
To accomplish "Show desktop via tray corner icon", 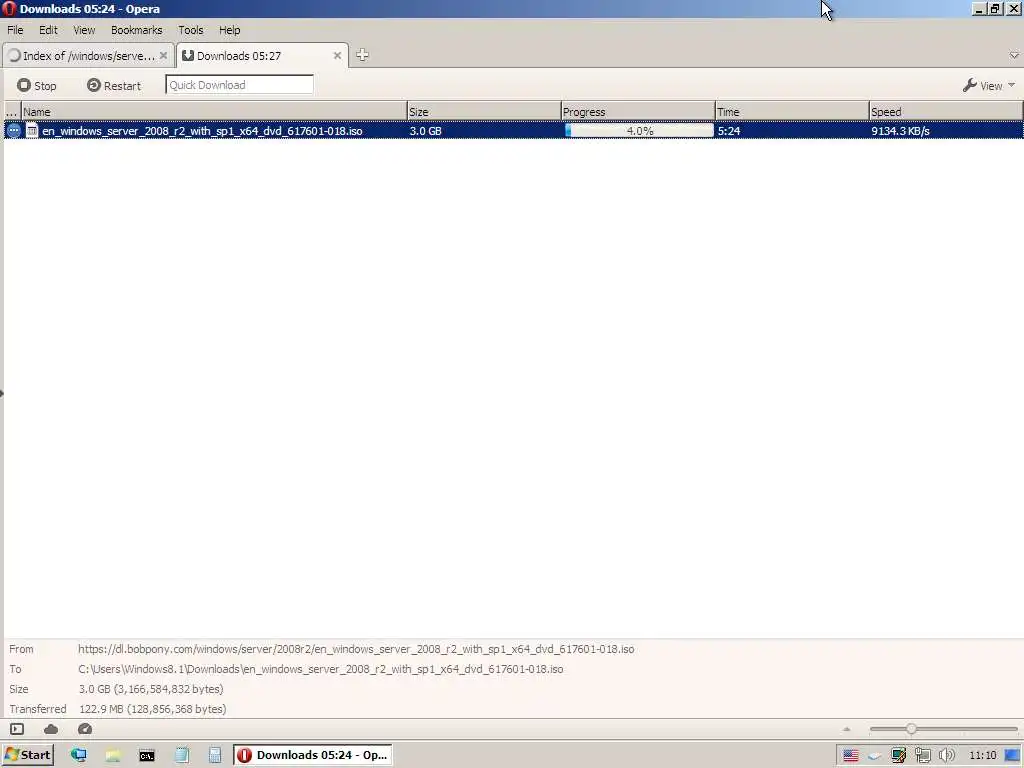I will click(1013, 756).
